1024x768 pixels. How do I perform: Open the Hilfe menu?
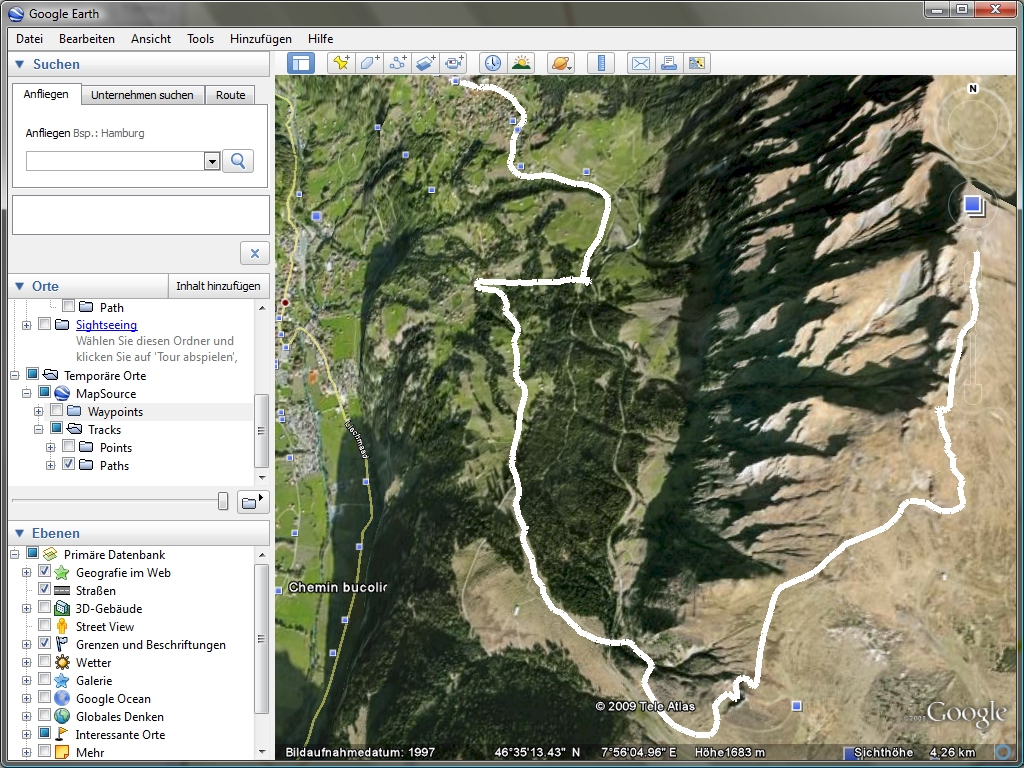[321, 39]
